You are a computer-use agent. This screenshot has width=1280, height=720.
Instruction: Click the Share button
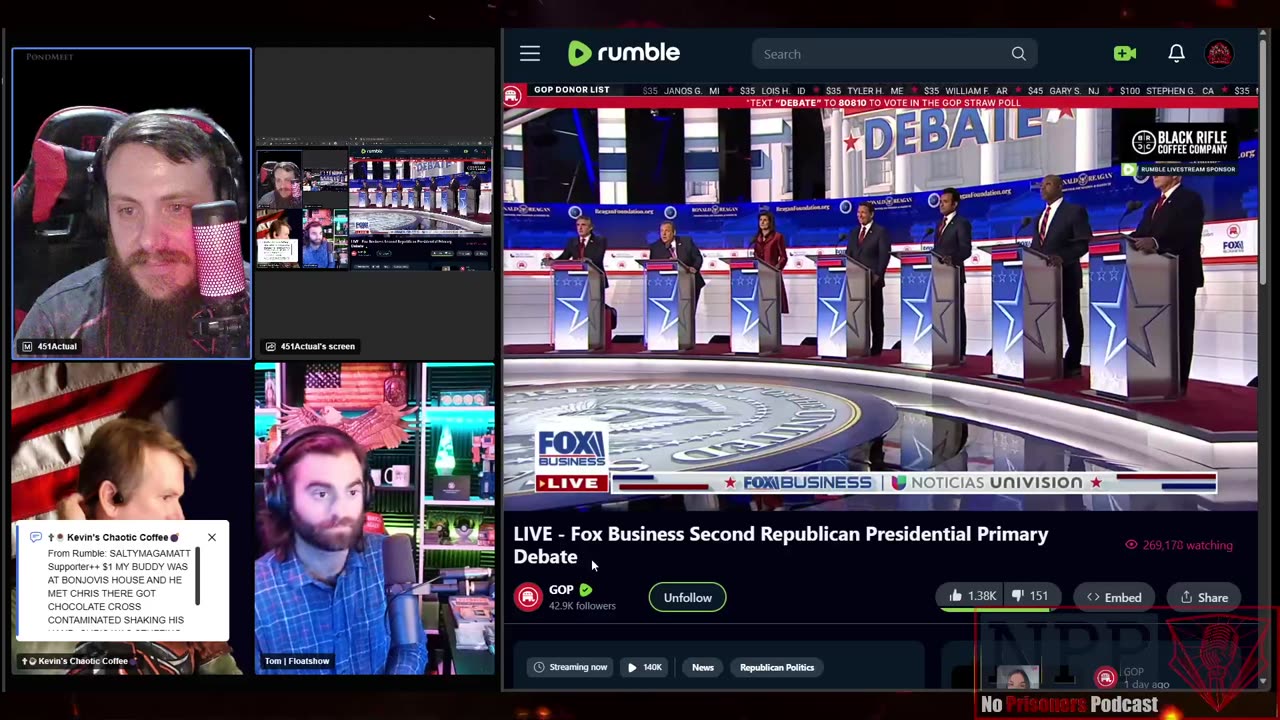tap(1204, 598)
